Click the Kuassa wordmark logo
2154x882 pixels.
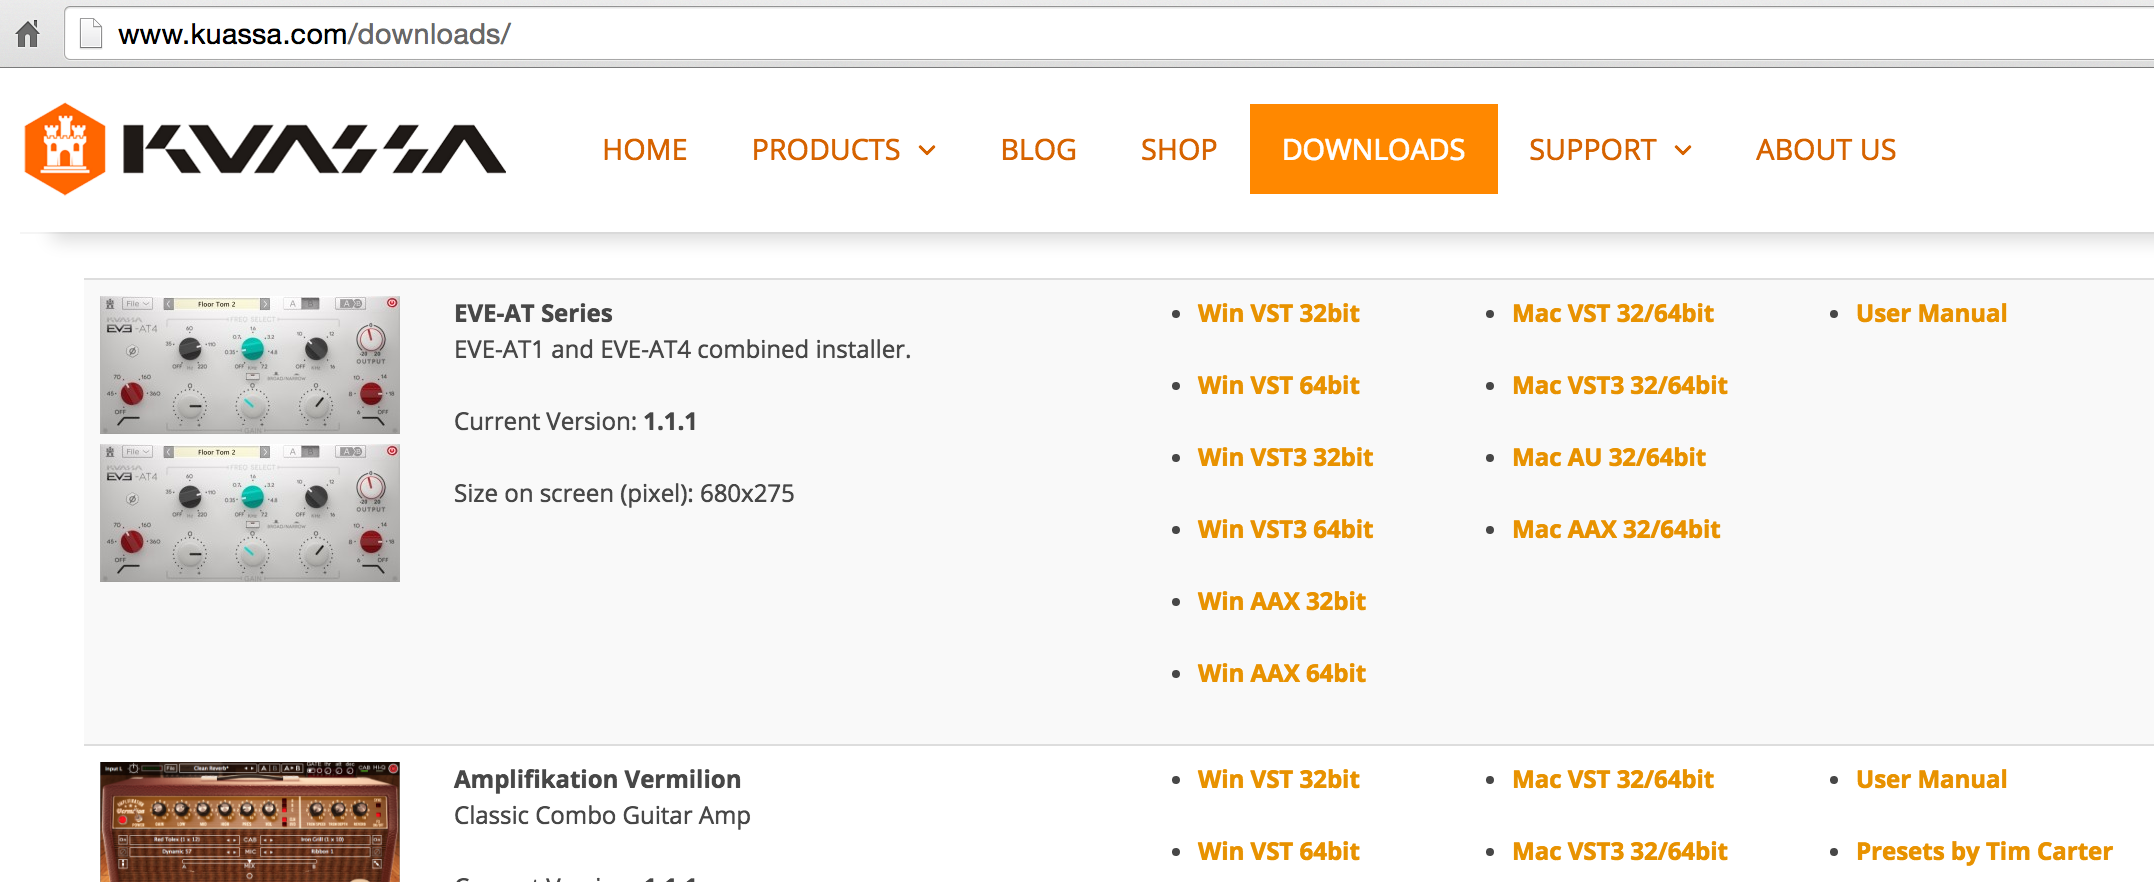coord(314,149)
